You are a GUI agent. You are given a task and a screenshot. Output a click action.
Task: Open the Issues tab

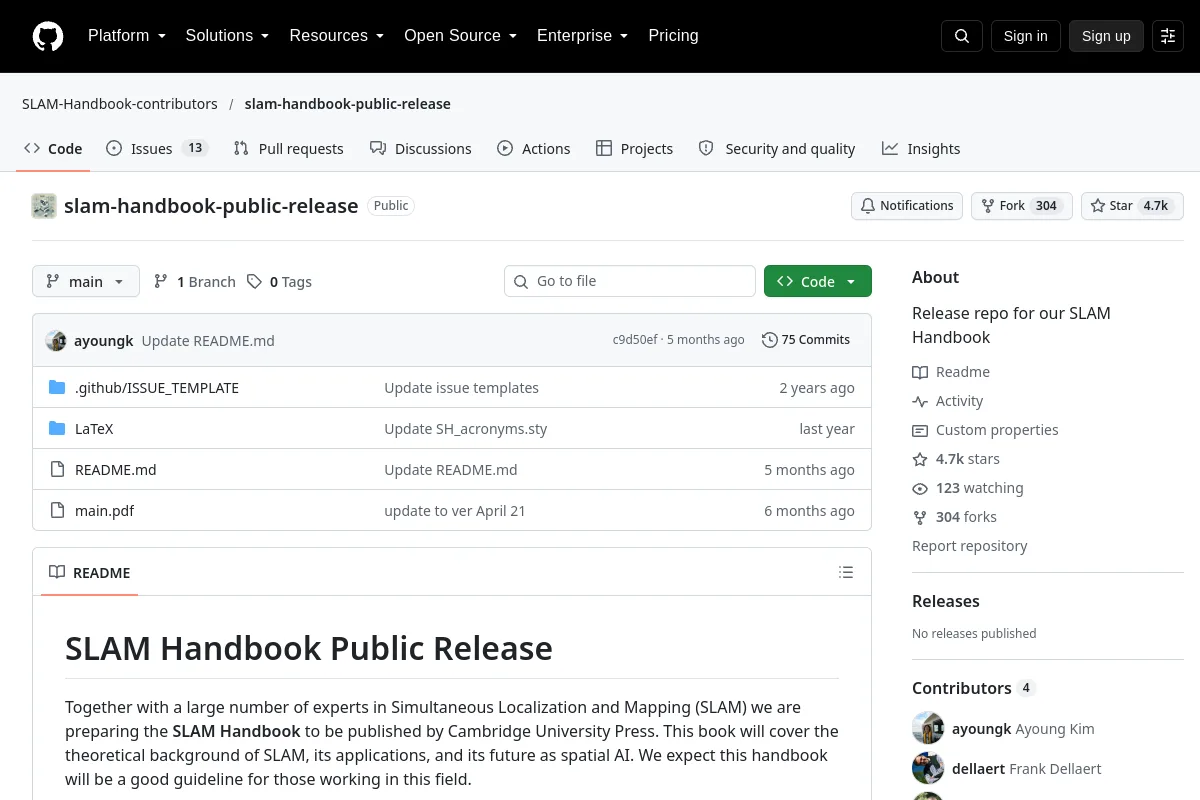pos(156,149)
